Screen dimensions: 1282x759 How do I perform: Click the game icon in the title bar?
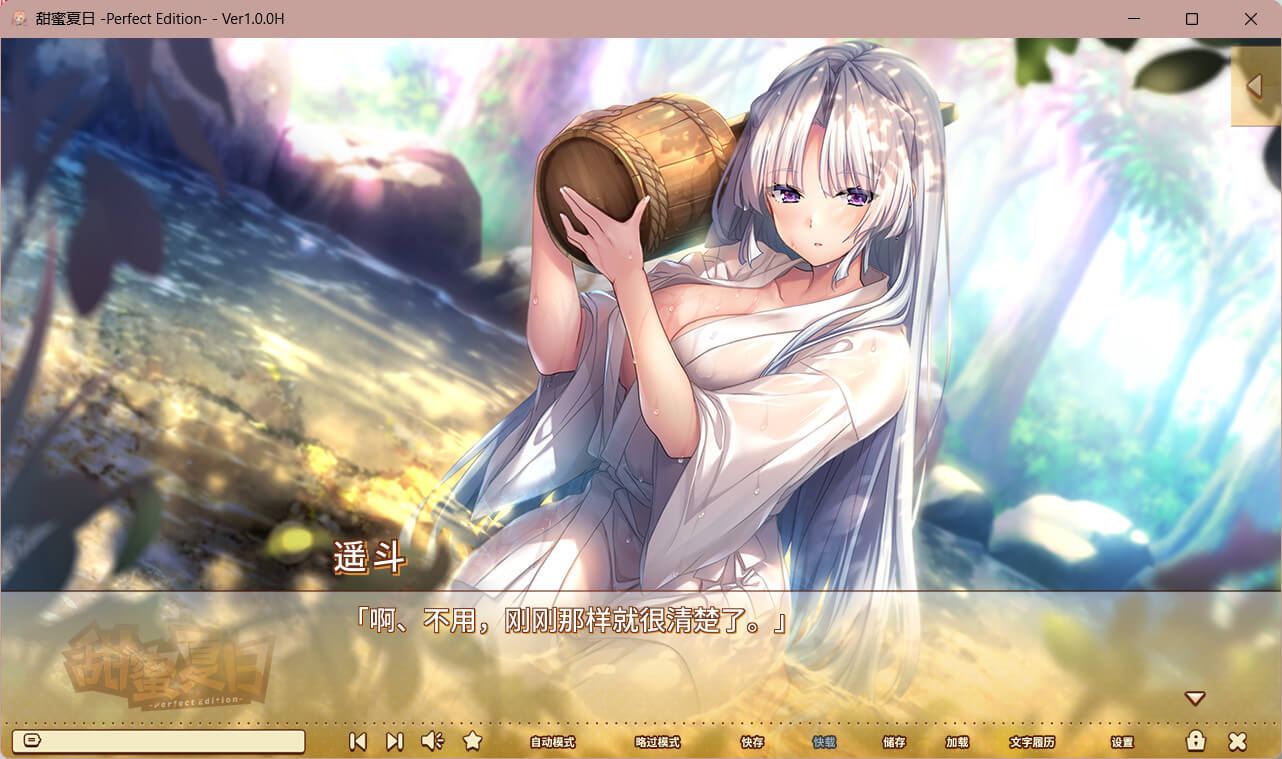pos(19,18)
